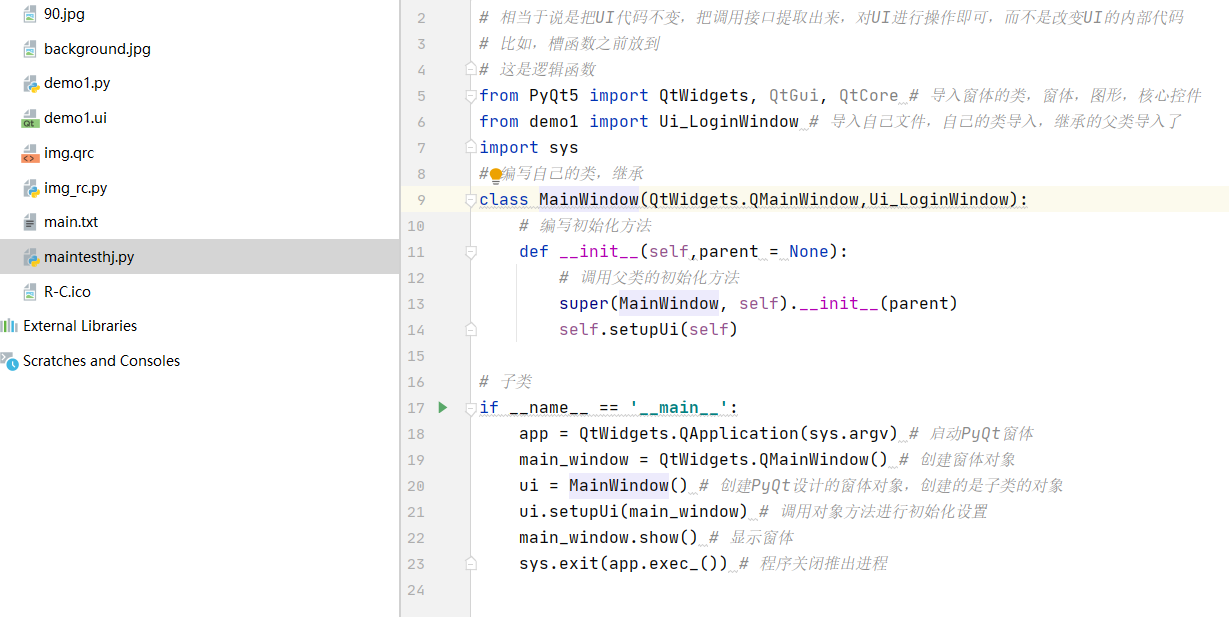Screen dimensions: 1229x617
Task: Click the R-C.ico file icon
Action: (x=30, y=292)
